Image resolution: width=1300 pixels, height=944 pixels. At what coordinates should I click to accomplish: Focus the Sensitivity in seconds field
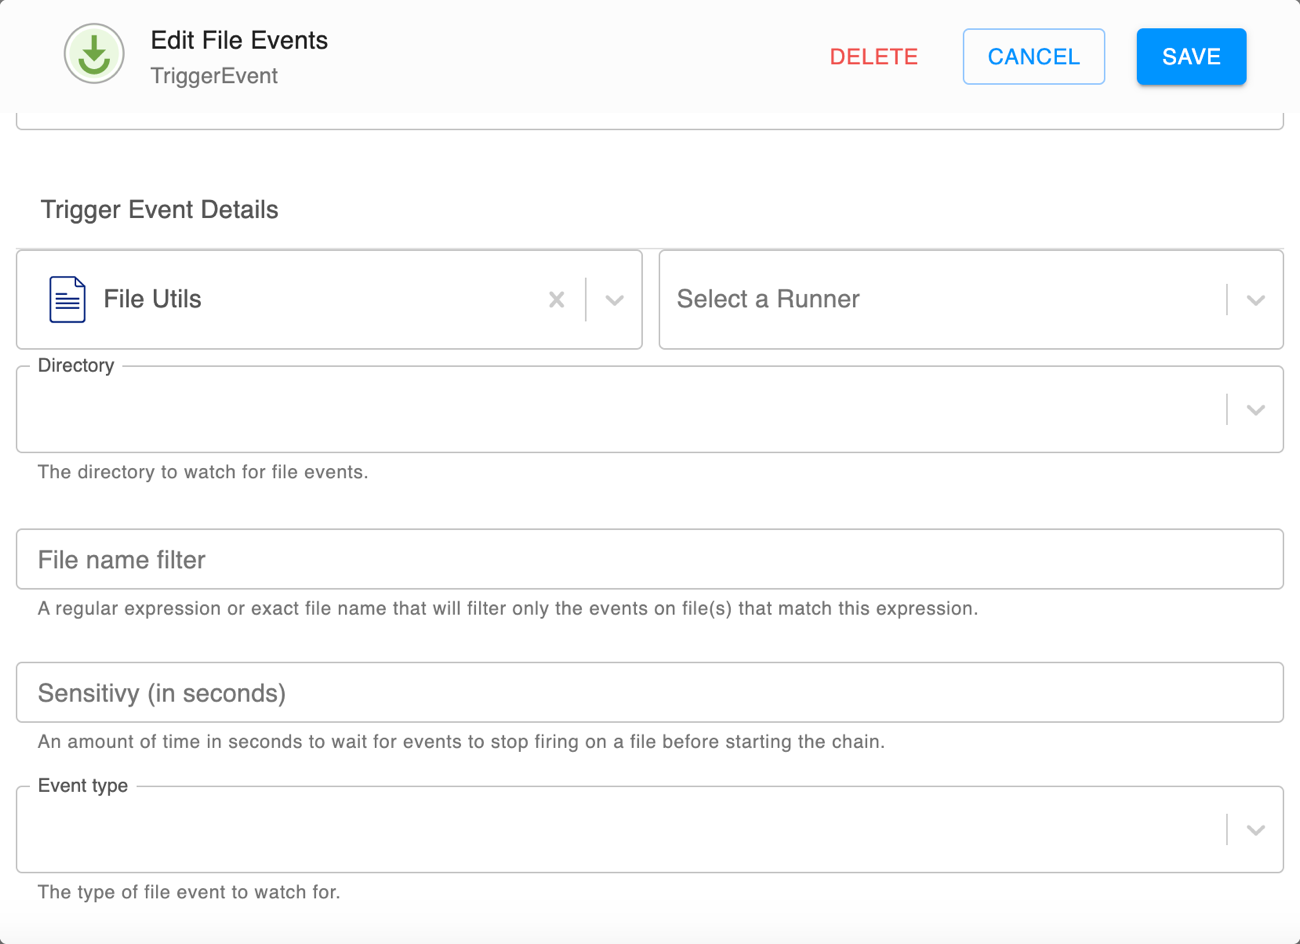tap(650, 693)
